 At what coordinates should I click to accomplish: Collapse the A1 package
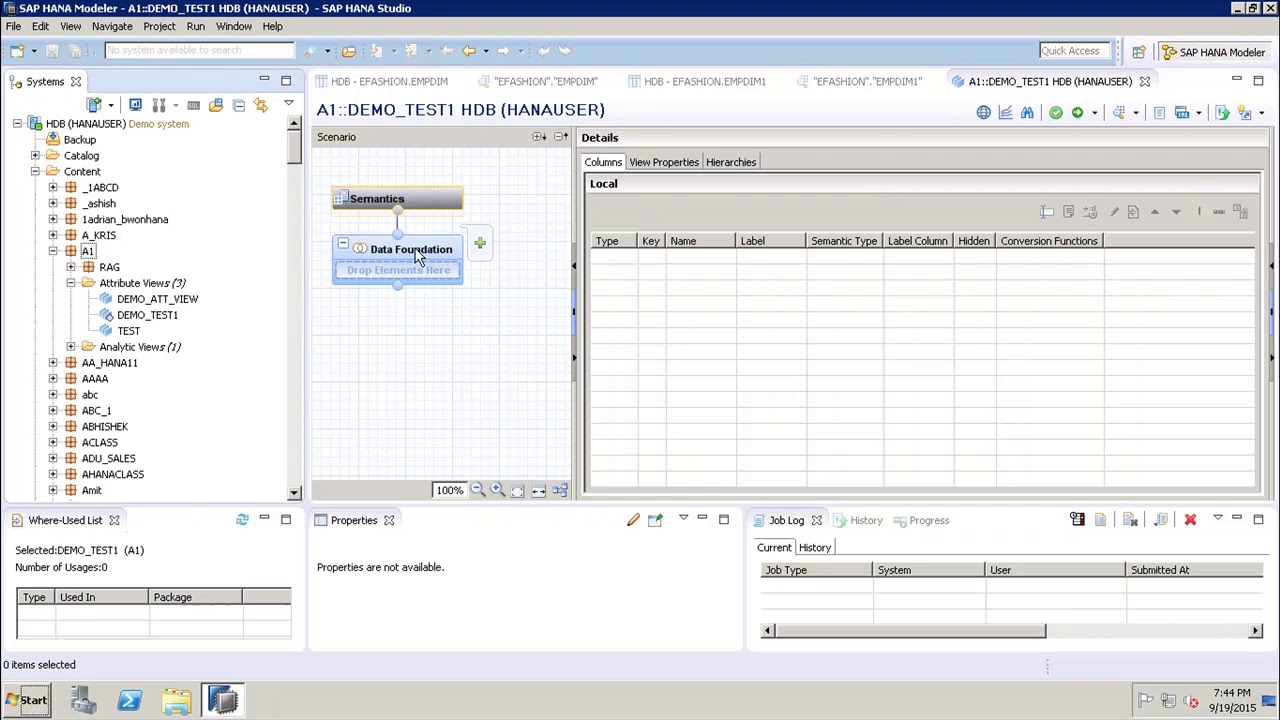pyautogui.click(x=53, y=251)
